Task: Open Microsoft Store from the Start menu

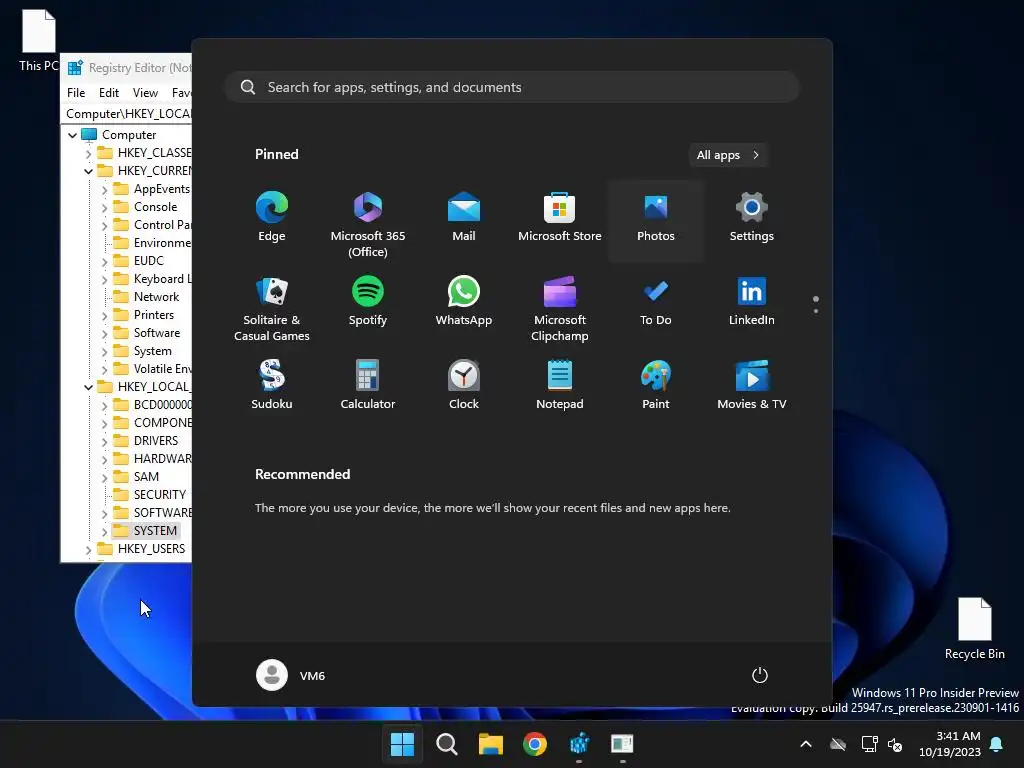Action: [560, 218]
